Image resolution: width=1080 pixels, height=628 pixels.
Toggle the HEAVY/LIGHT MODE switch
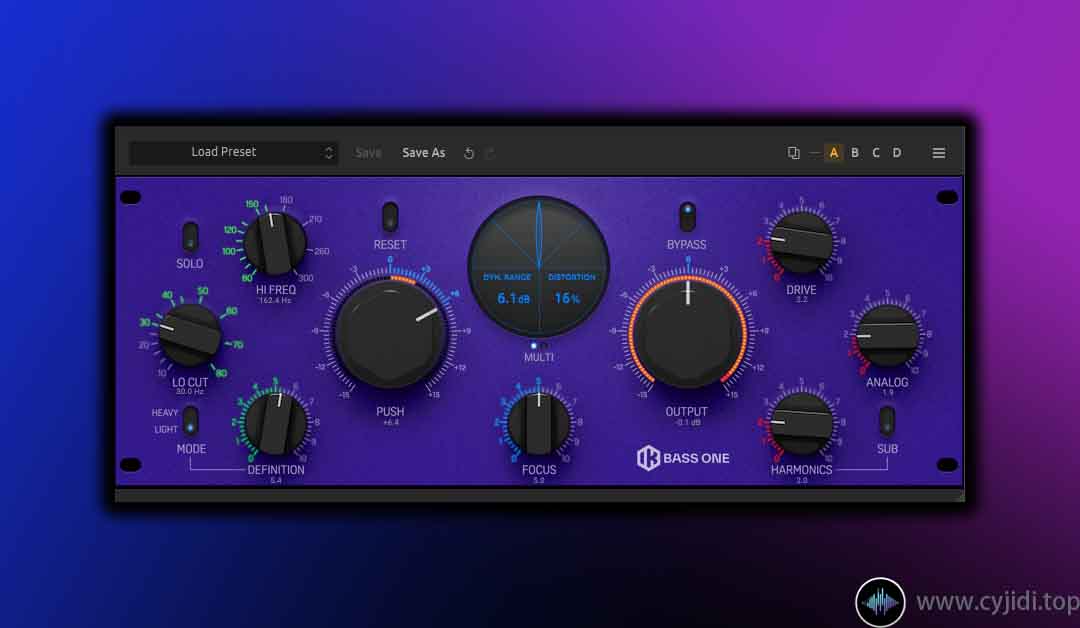click(191, 421)
